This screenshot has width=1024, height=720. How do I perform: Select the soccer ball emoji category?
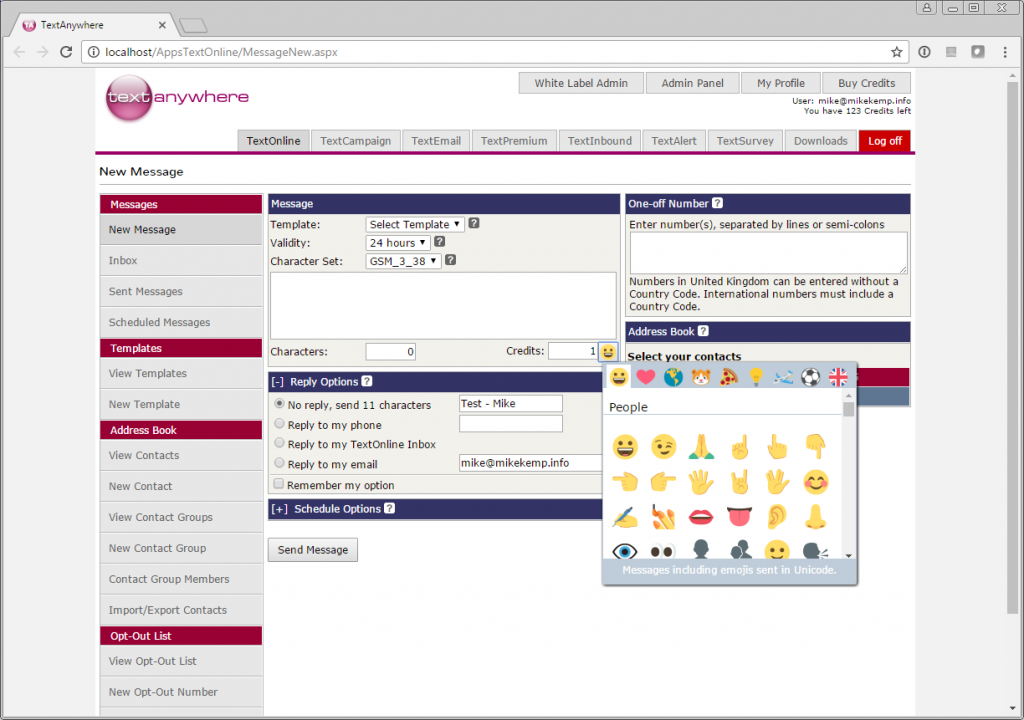[811, 377]
